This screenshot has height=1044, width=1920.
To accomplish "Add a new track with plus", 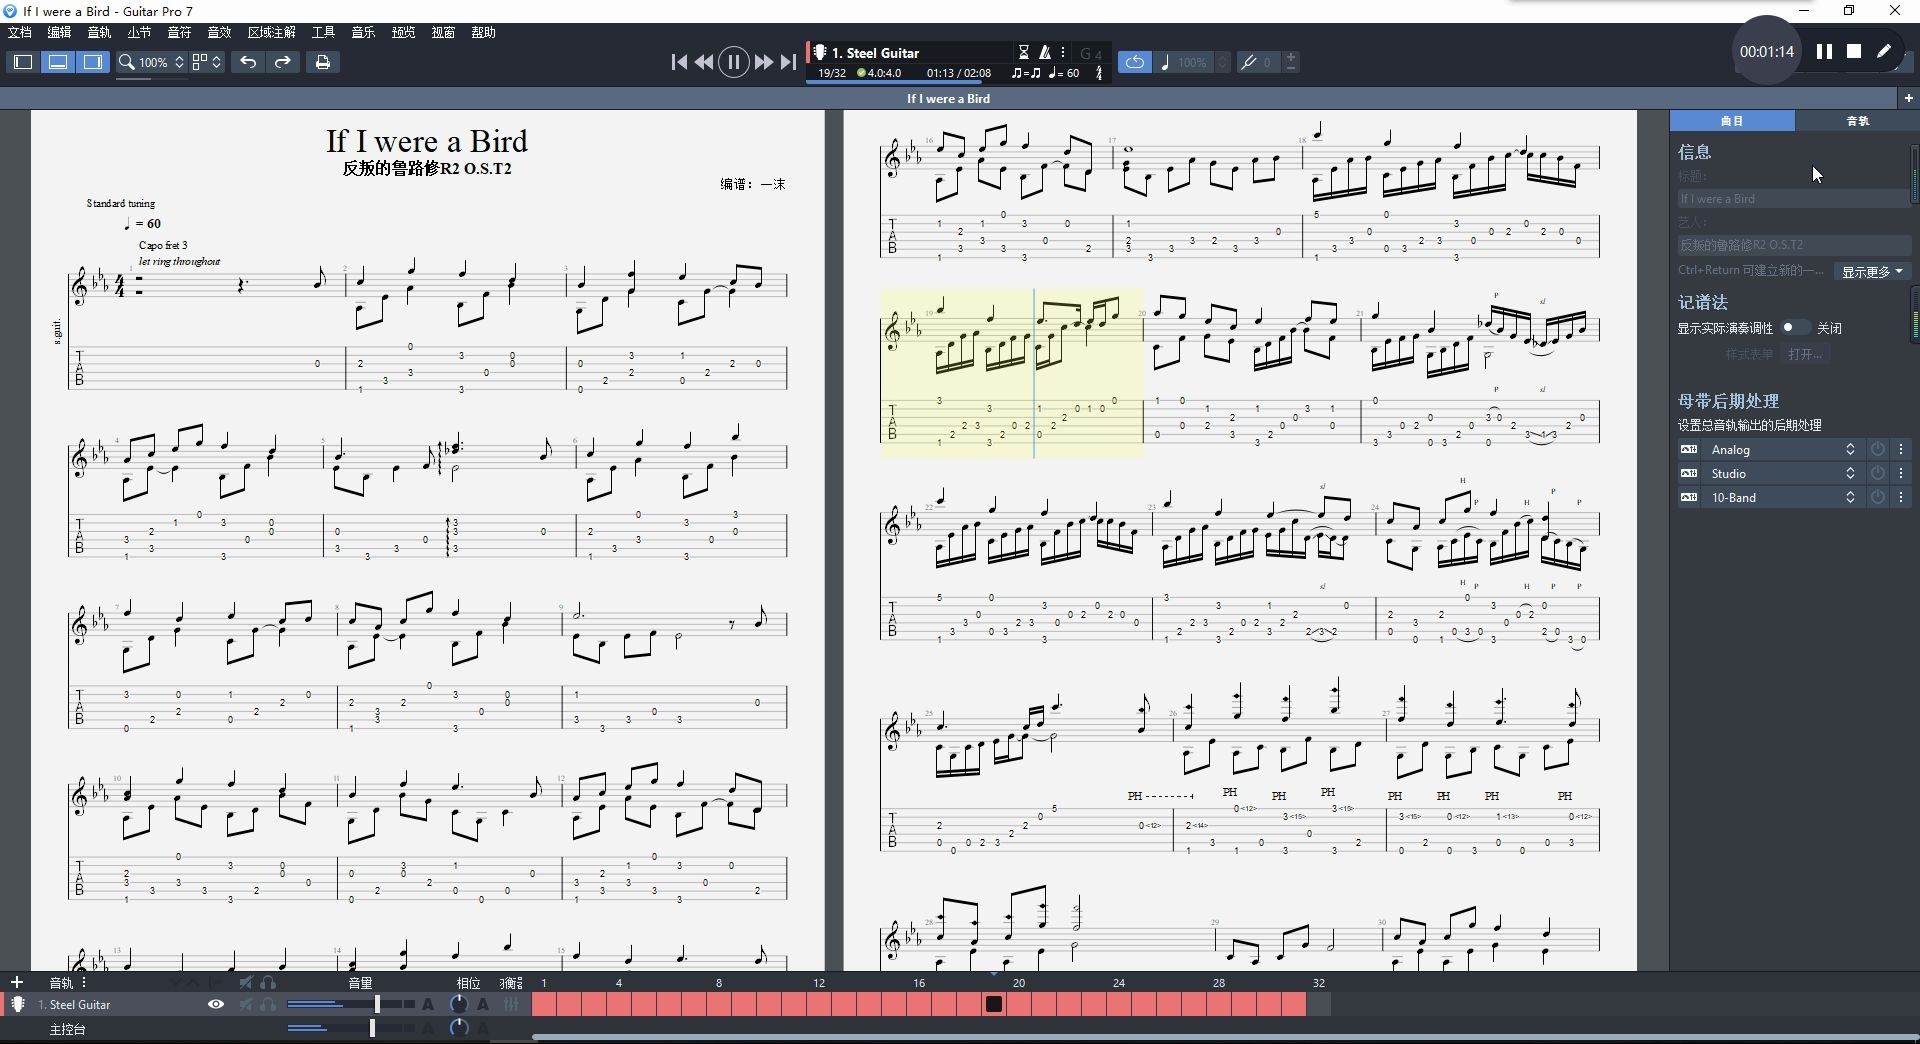I will (17, 983).
